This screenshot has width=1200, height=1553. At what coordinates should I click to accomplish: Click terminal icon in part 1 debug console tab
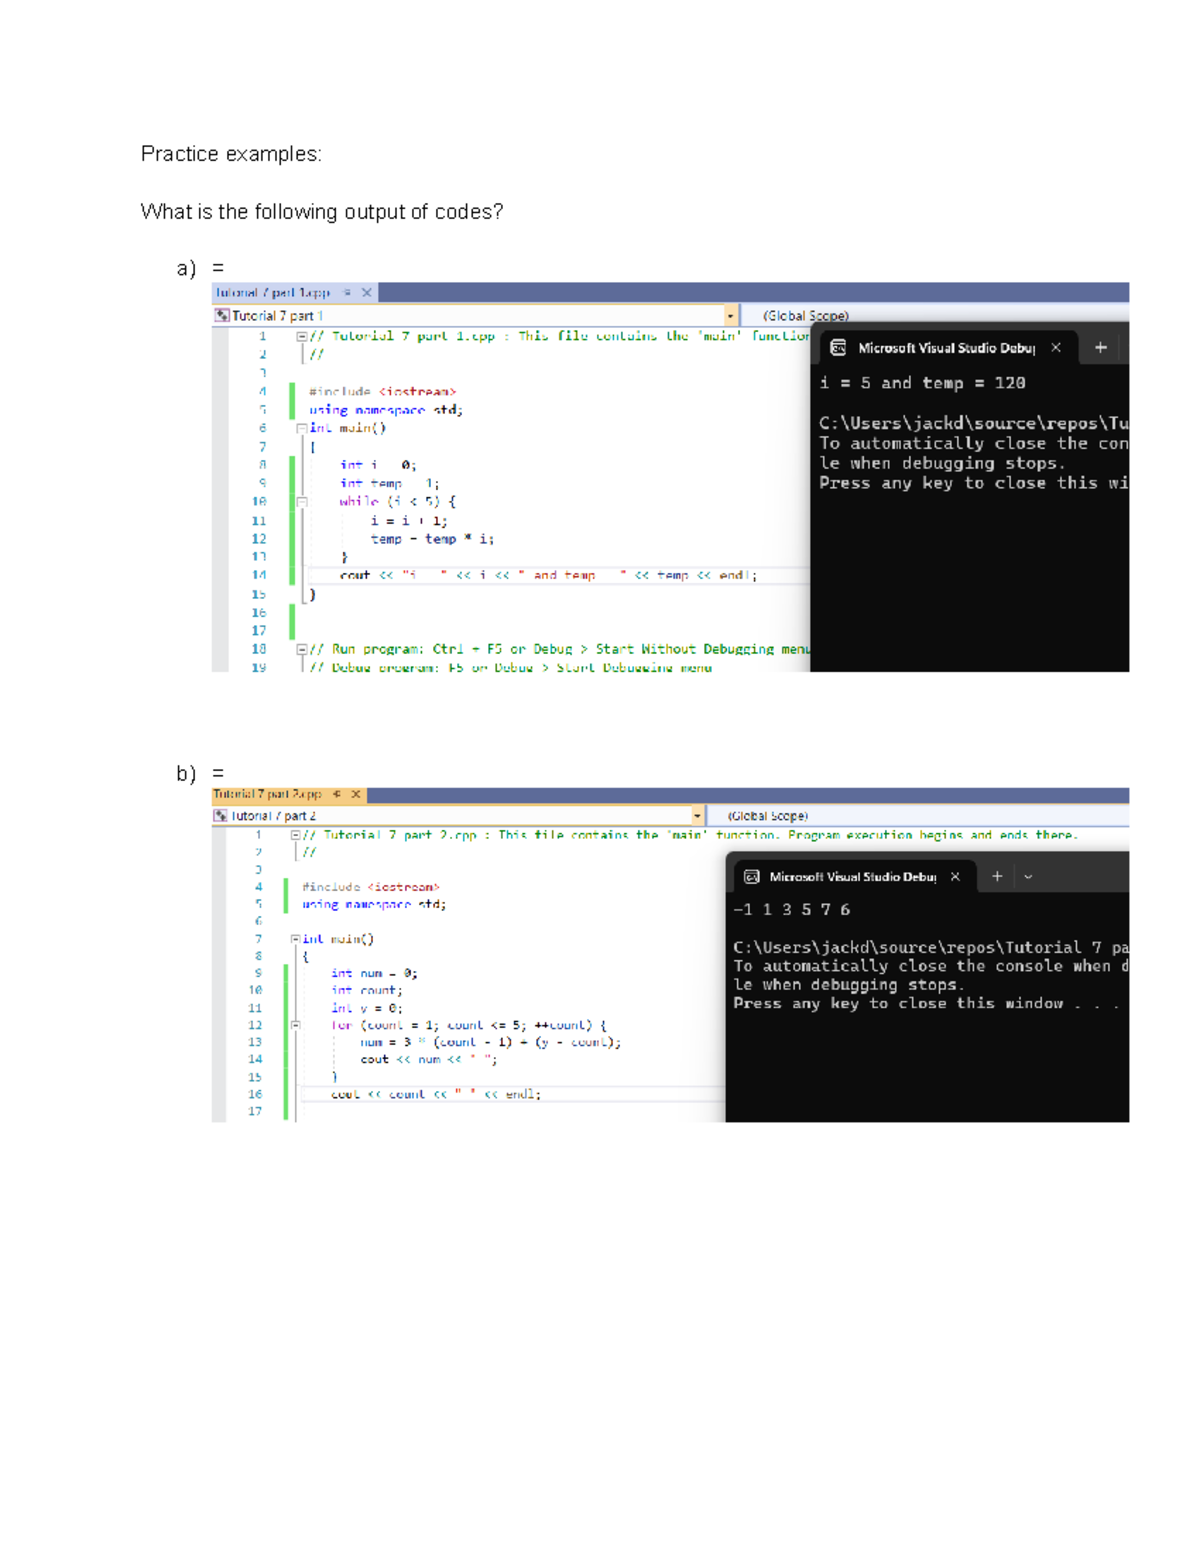838,348
